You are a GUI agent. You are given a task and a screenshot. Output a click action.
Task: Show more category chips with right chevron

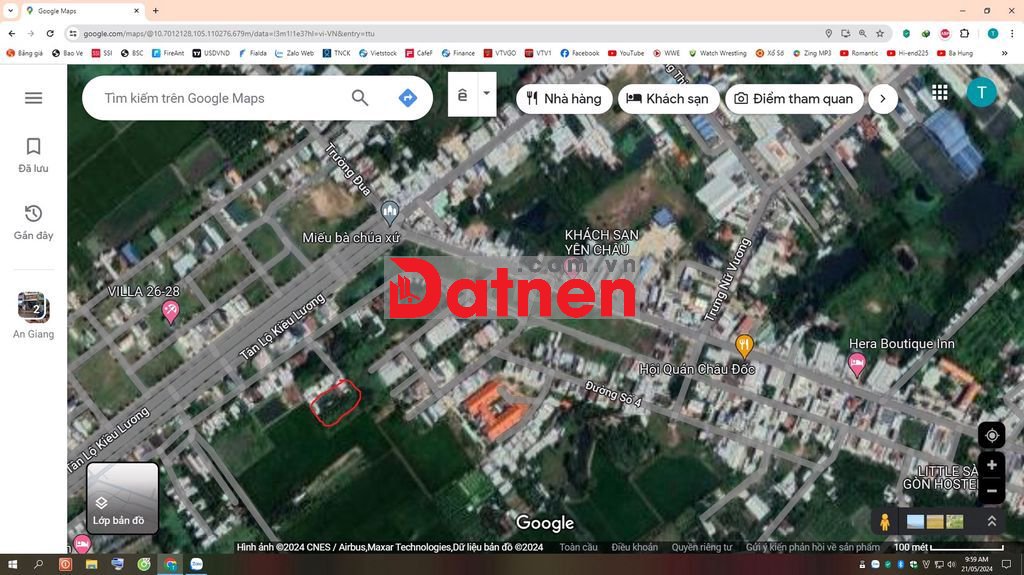pos(882,98)
